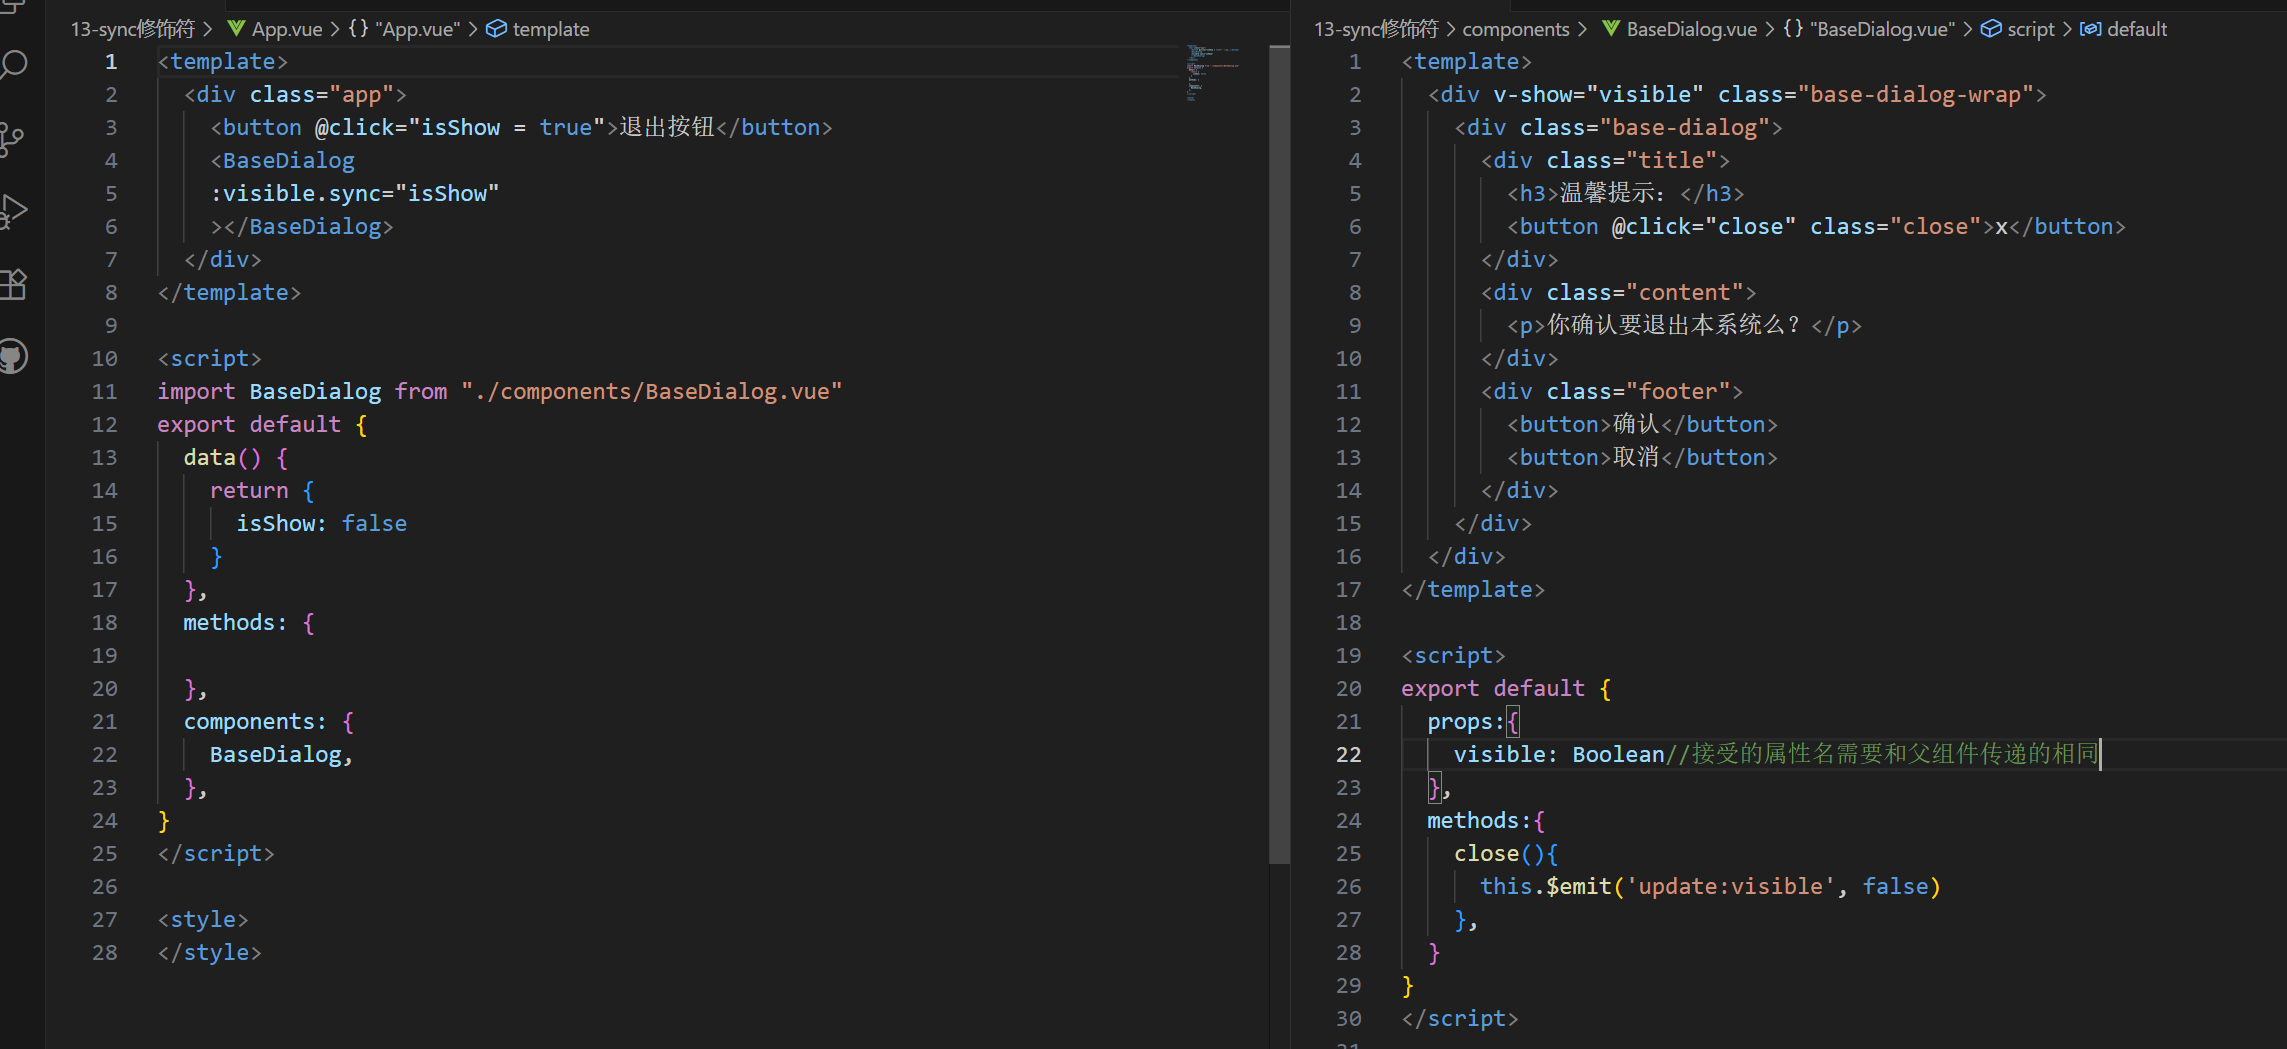Click "visible: Boolean" in the props object
2287x1049 pixels.
tap(1559, 755)
